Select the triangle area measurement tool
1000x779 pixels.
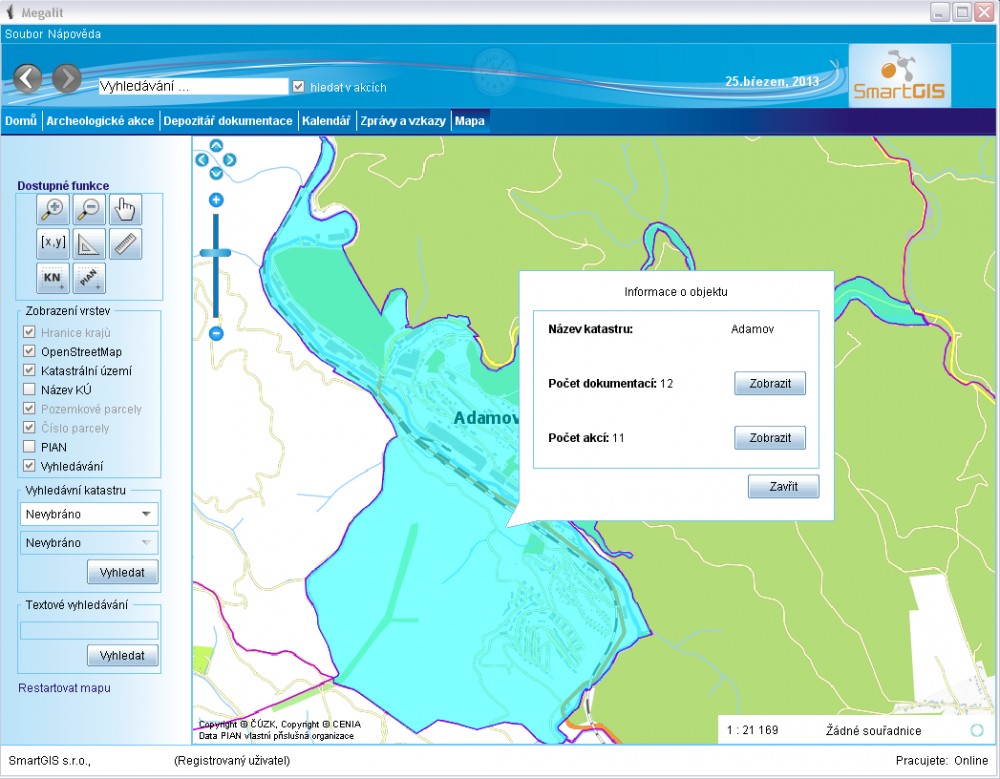(89, 243)
